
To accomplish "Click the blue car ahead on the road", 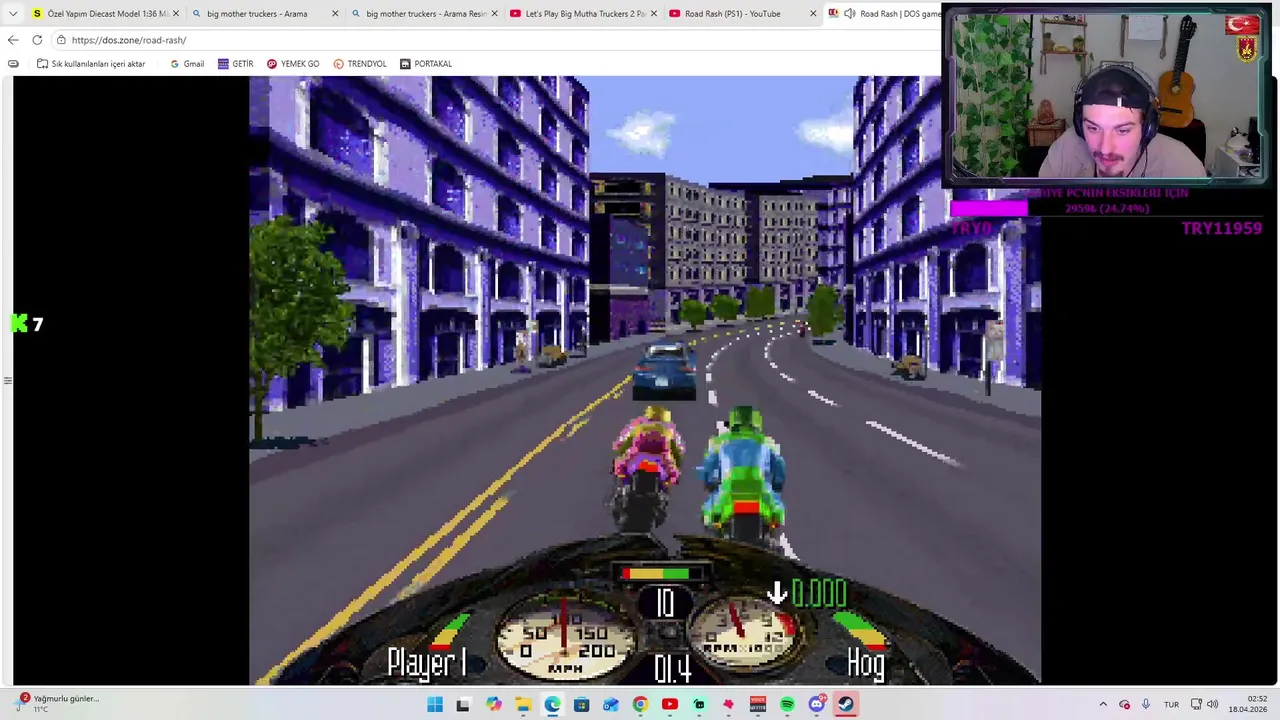I will 665,372.
